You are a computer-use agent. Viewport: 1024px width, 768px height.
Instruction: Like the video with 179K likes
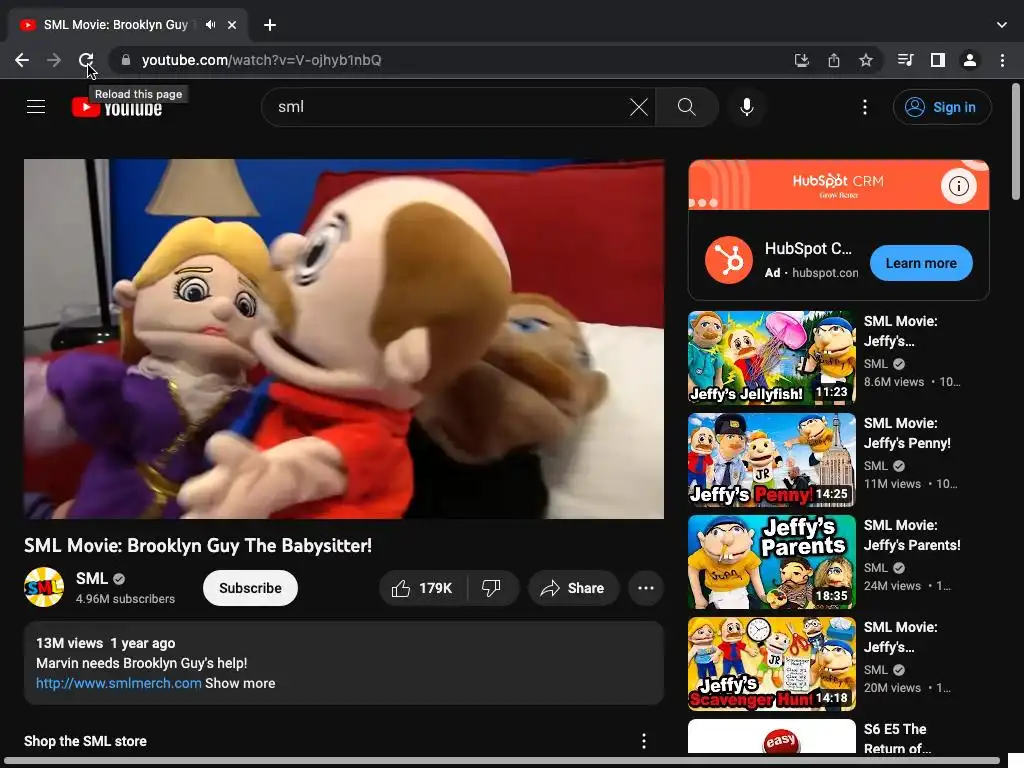pyautogui.click(x=423, y=588)
